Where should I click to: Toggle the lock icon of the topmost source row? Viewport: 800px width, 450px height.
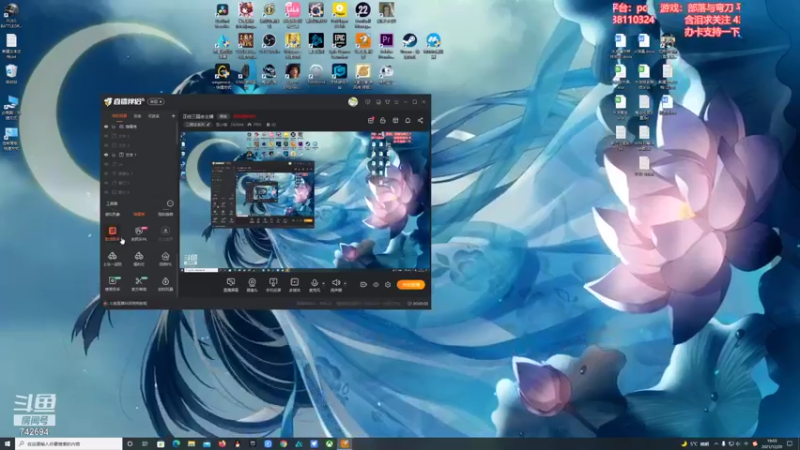(114, 126)
